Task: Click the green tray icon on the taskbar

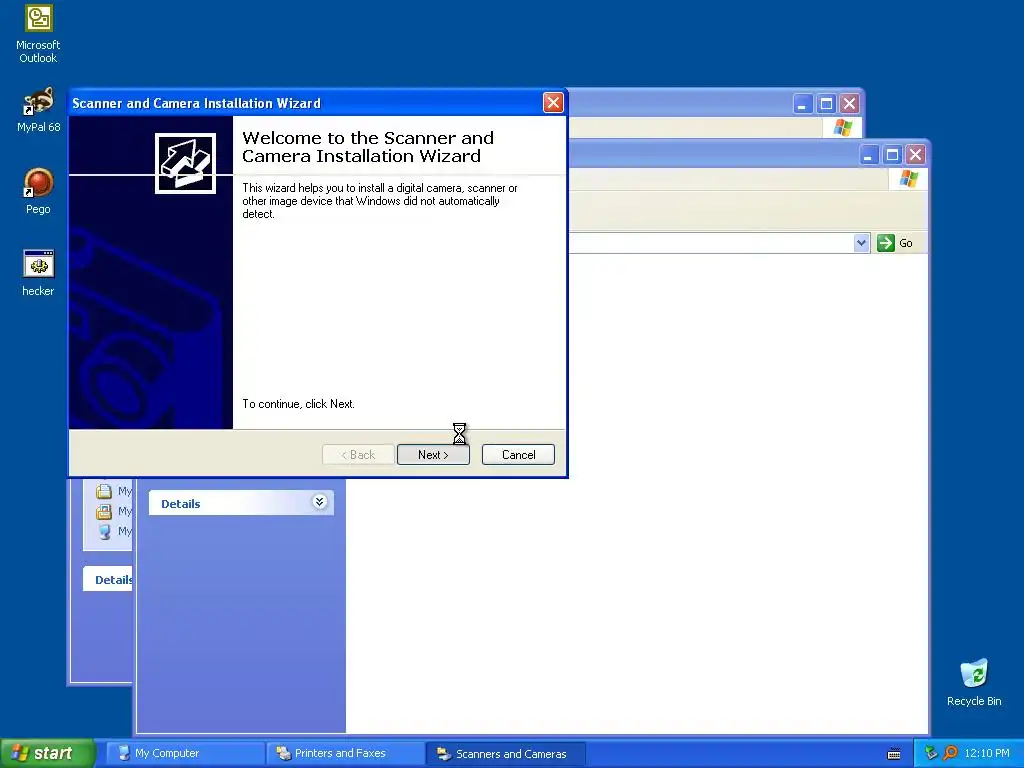Action: (x=931, y=753)
